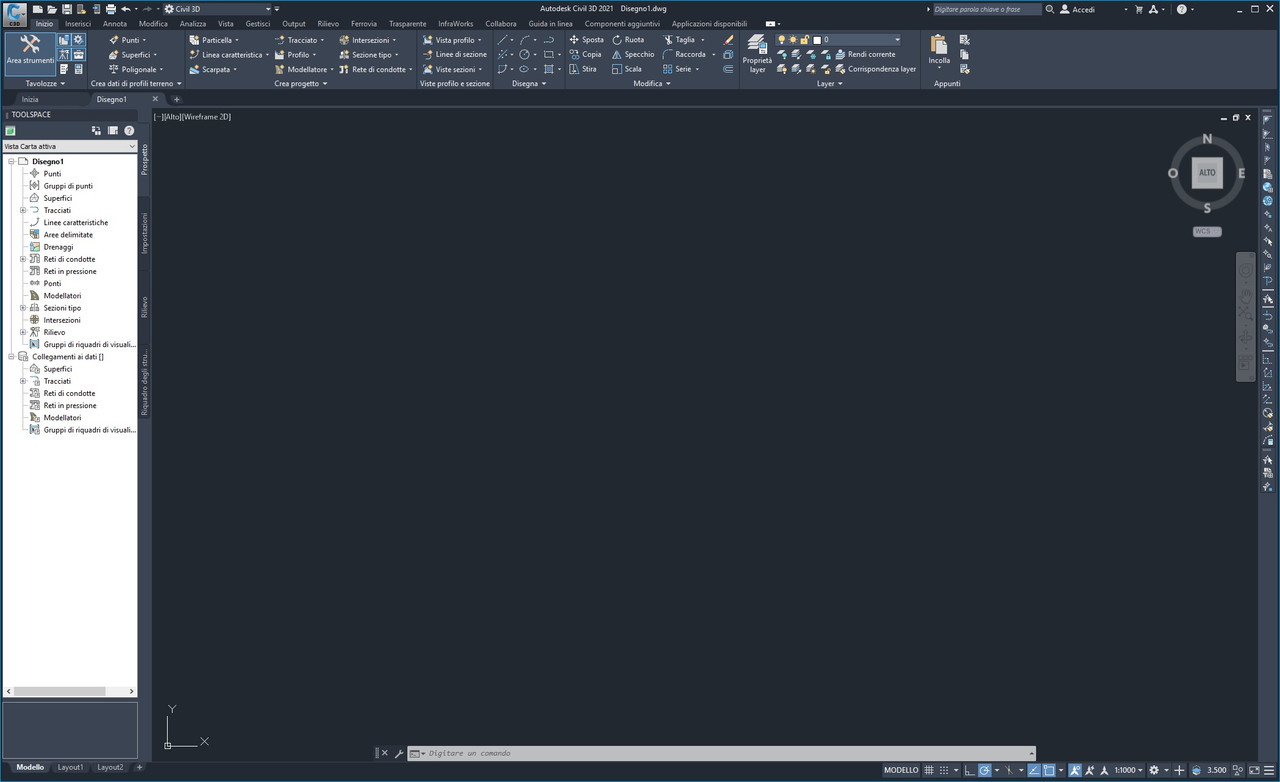1280x782 pixels.
Task: Toggle polar tracking in status bar
Action: (985, 770)
